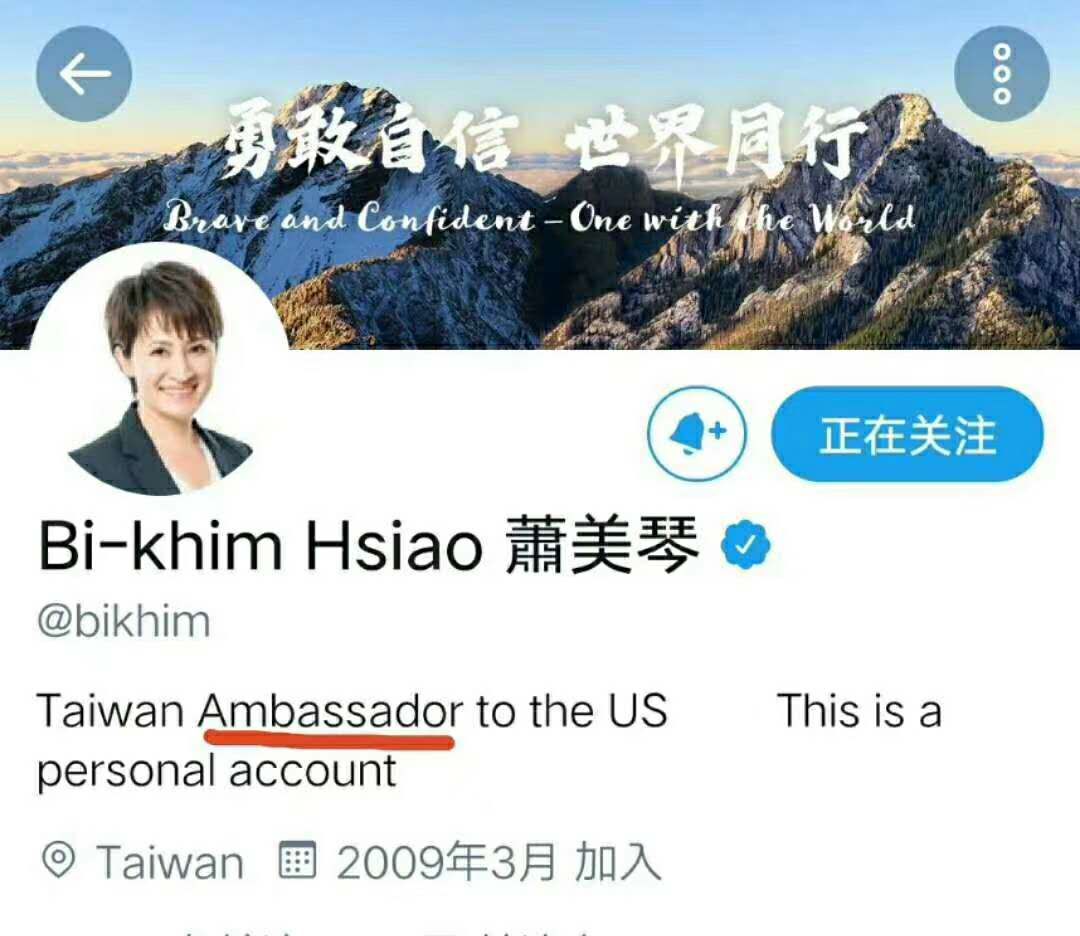This screenshot has width=1080, height=936.
Task: Click 'This is a' bio text
Action: tap(860, 711)
